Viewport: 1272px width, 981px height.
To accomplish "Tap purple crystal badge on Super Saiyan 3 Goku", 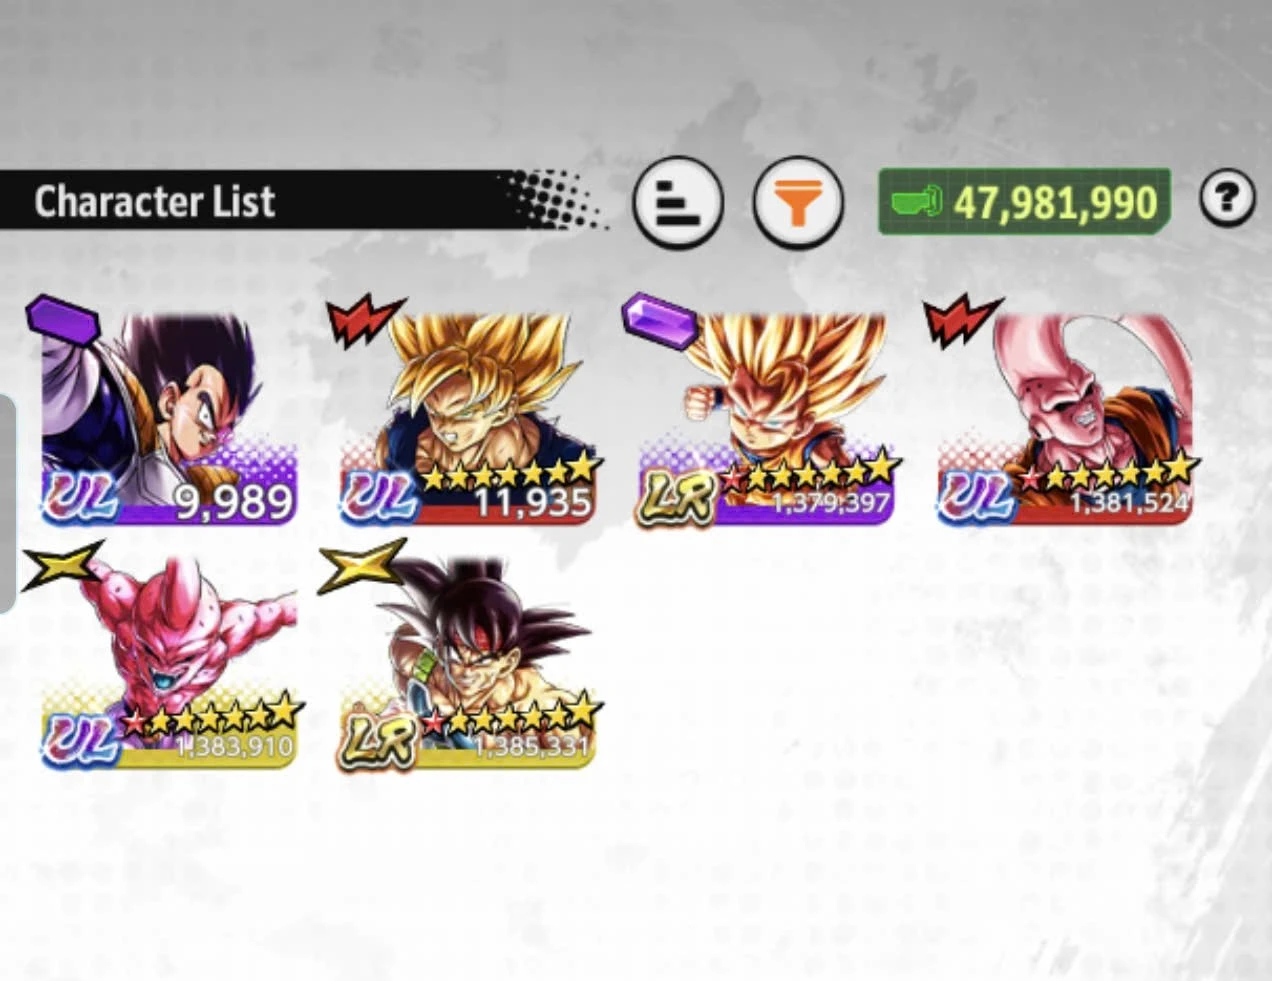I will coord(660,318).
